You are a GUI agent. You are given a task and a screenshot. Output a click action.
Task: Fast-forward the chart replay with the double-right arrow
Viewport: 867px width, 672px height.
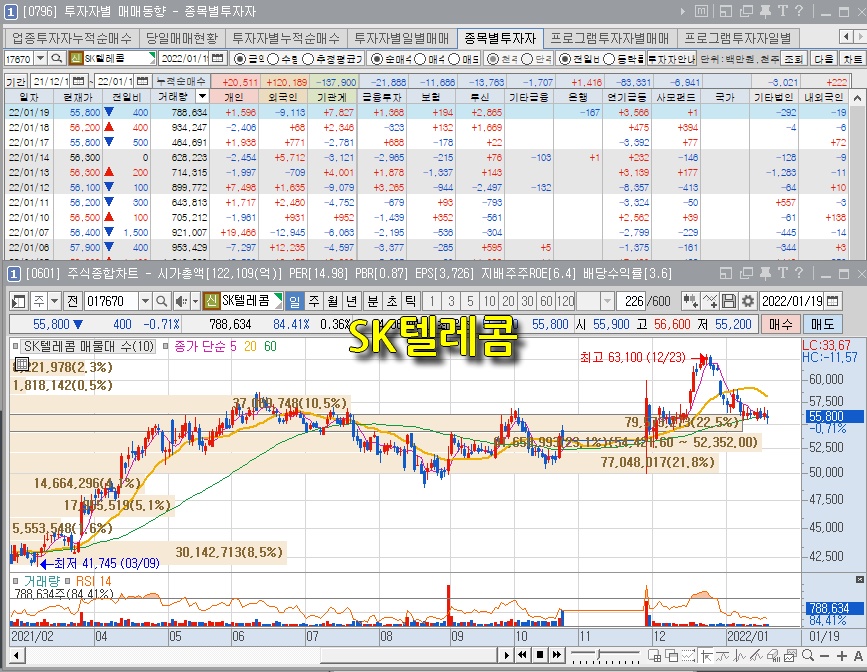(557, 655)
